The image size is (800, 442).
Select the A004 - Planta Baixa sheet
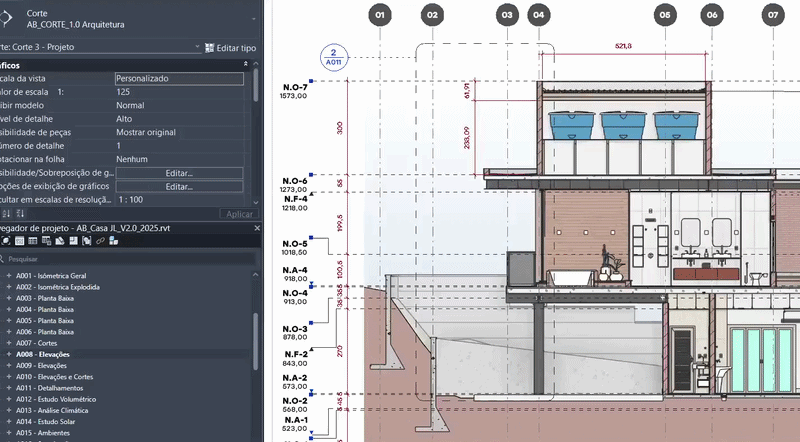click(45, 309)
